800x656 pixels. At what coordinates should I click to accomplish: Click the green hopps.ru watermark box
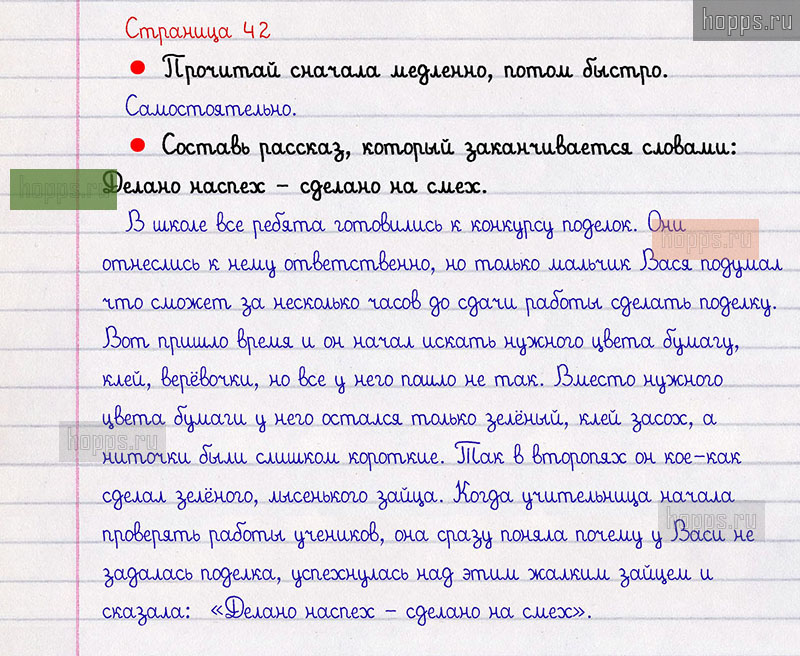pyautogui.click(x=62, y=189)
